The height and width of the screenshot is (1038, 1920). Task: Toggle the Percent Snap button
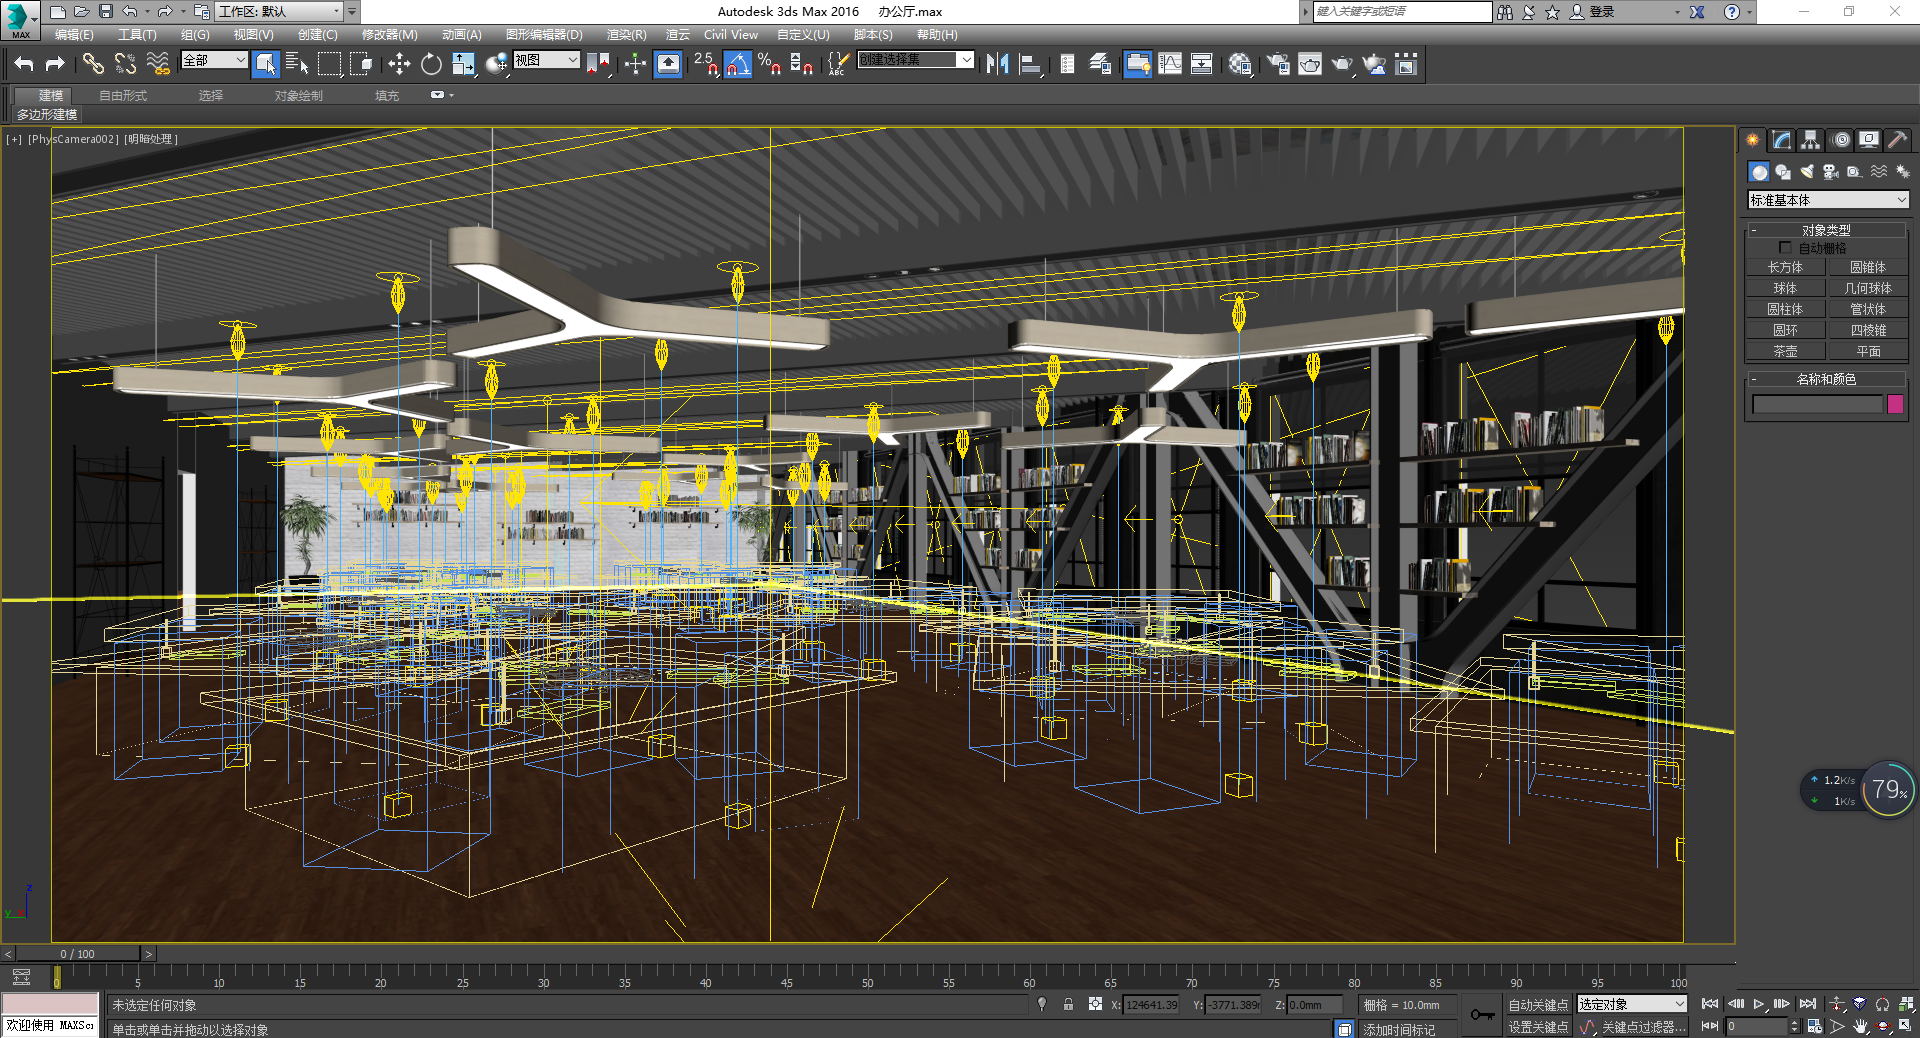769,64
